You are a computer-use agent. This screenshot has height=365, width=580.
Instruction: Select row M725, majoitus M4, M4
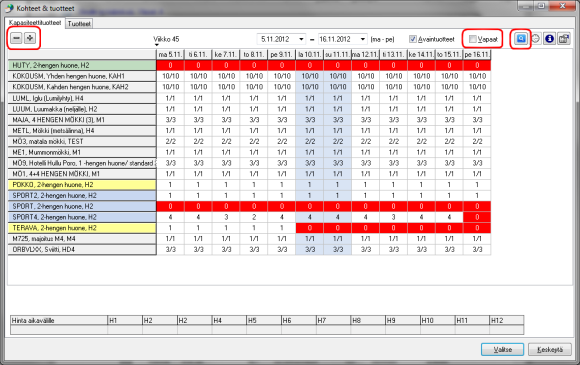(x=82, y=239)
